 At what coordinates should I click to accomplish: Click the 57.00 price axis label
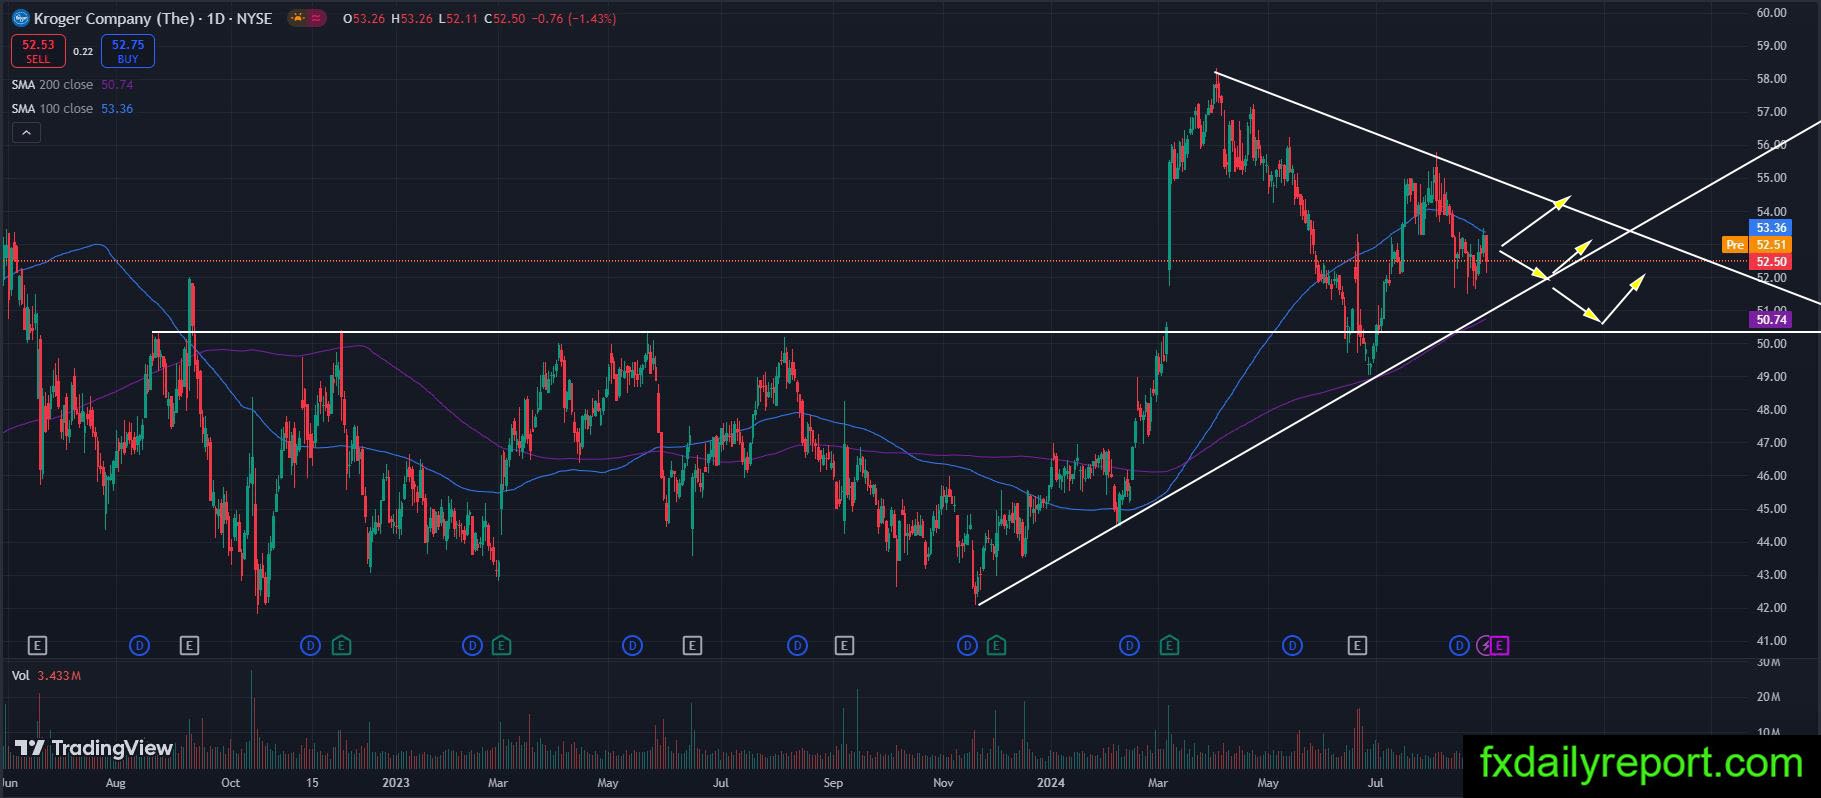(x=1771, y=112)
